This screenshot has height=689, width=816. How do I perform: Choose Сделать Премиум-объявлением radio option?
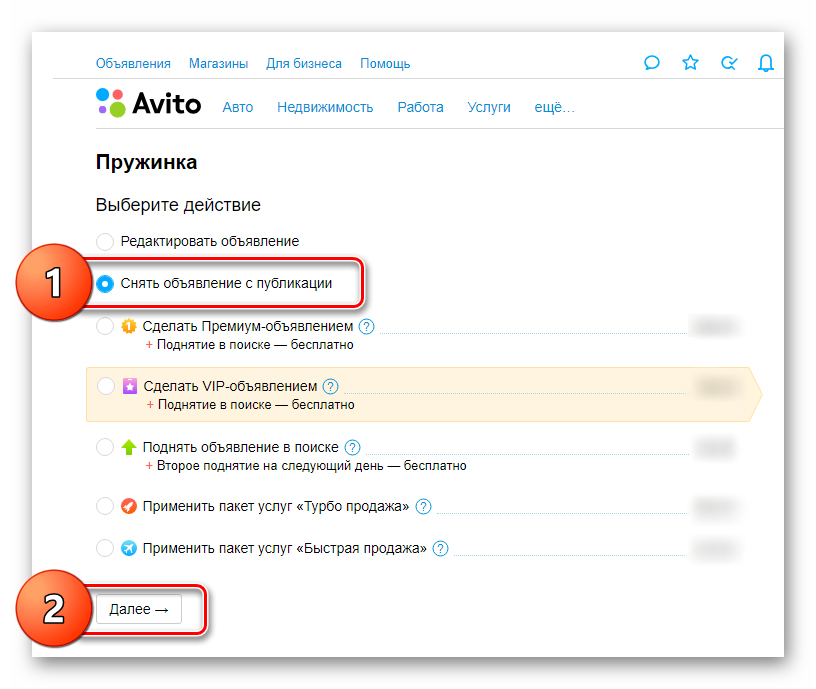(105, 326)
